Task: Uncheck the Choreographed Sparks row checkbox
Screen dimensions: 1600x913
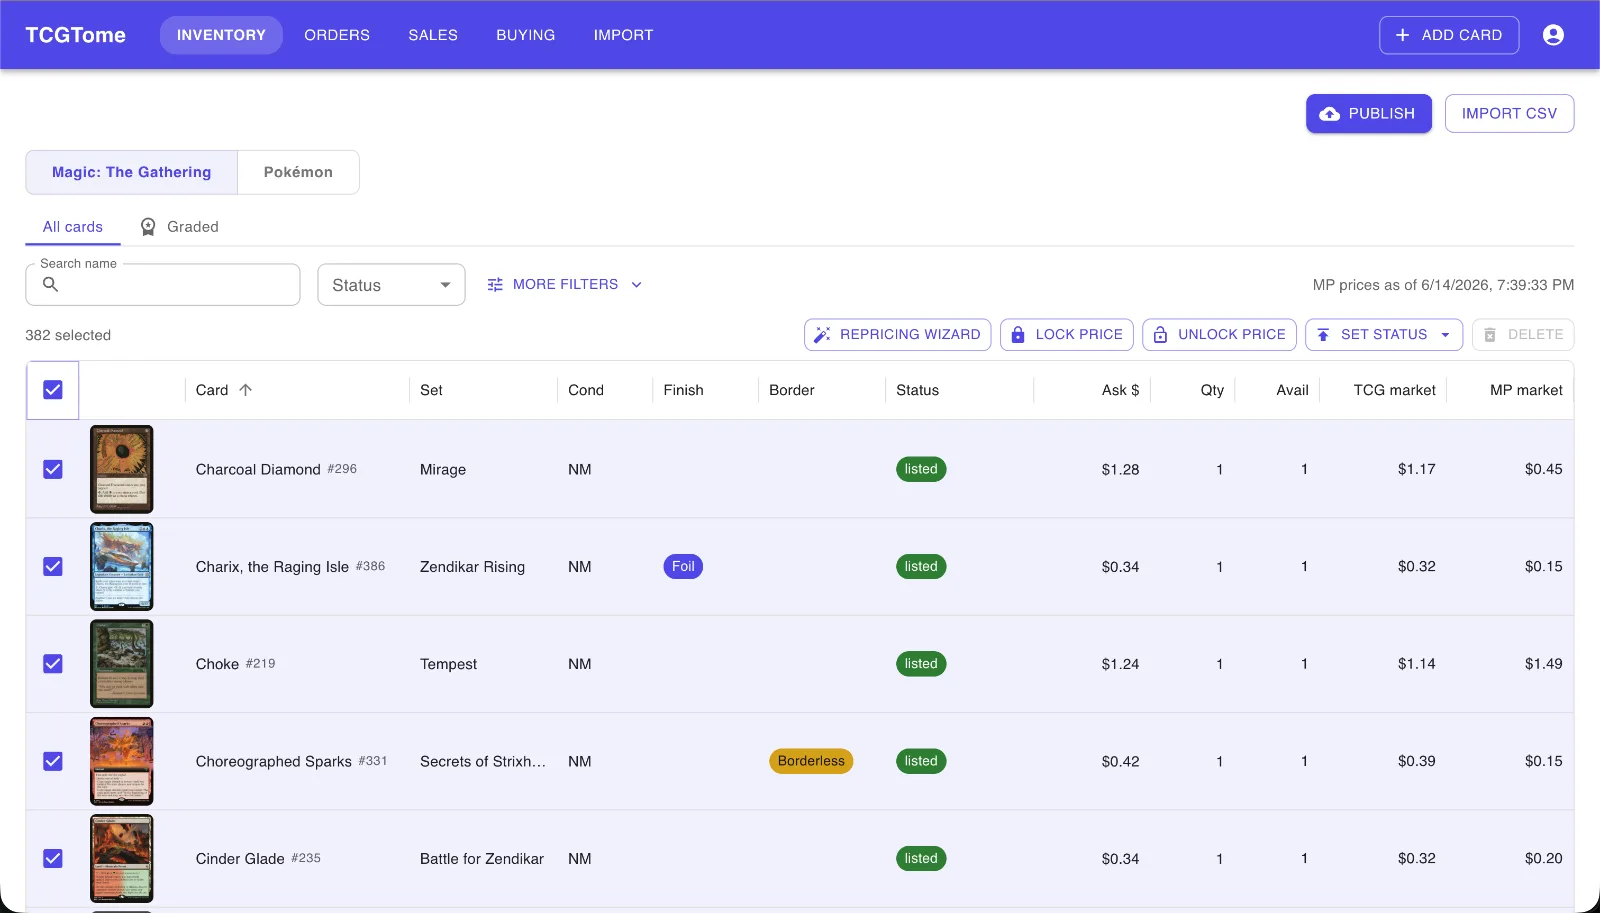Action: pyautogui.click(x=53, y=761)
